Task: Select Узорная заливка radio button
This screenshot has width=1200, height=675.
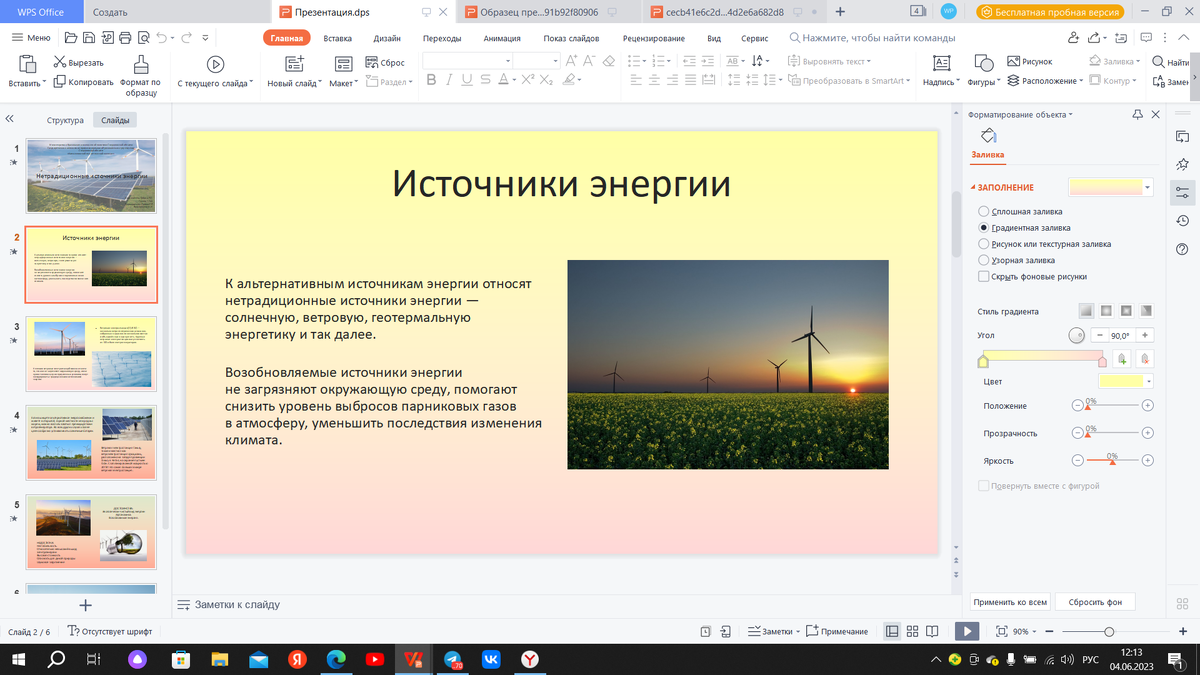Action: [984, 260]
